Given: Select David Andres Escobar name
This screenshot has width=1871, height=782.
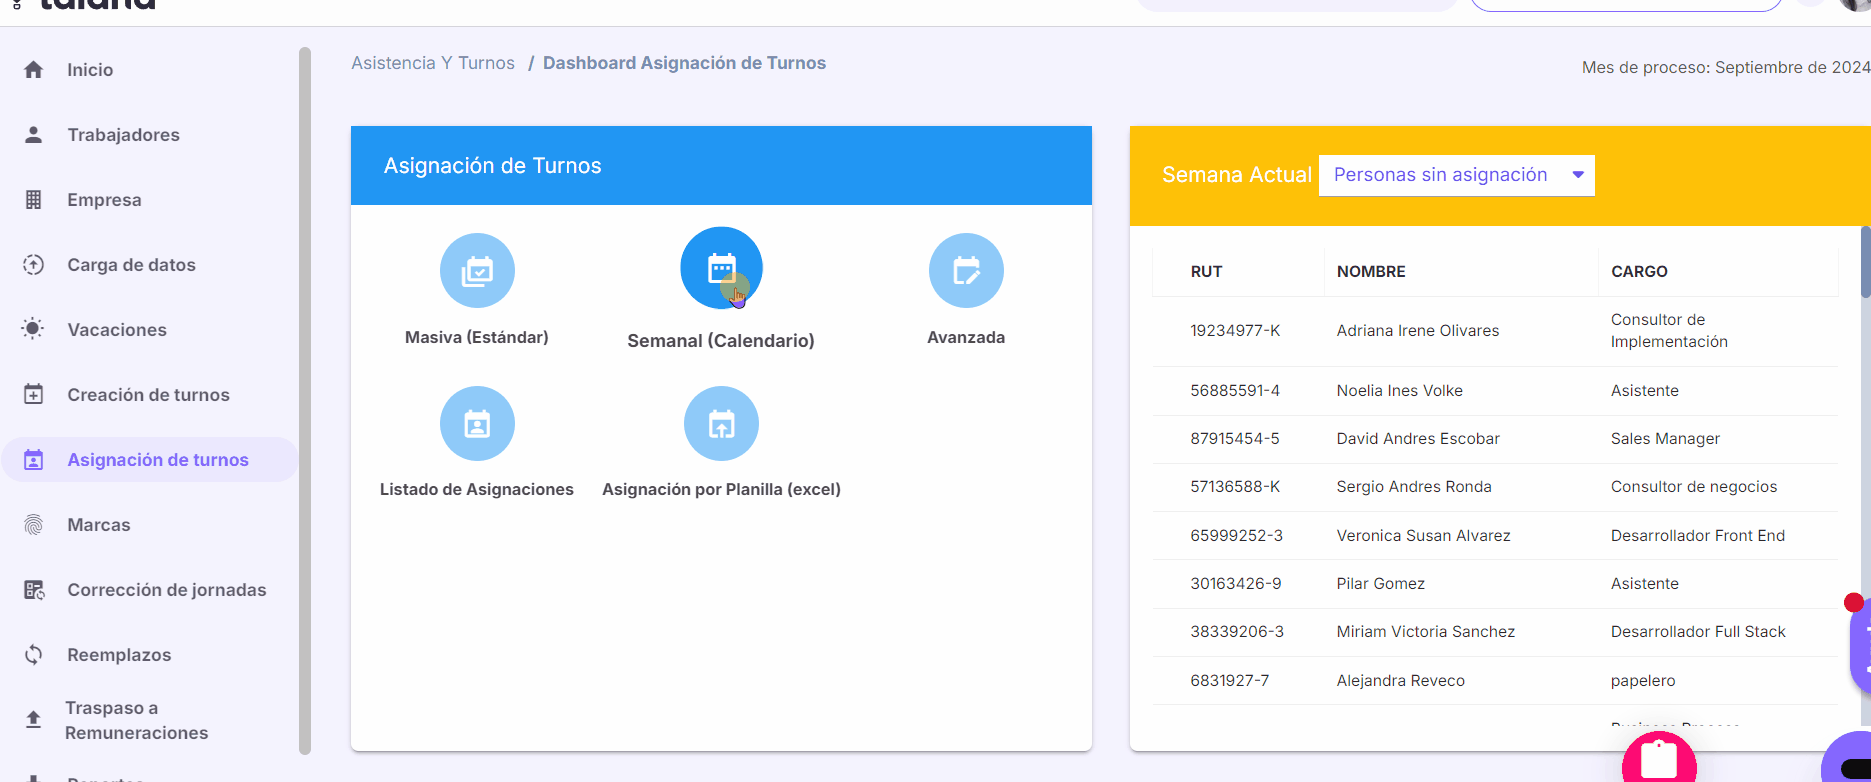Looking at the screenshot, I should pyautogui.click(x=1418, y=439).
